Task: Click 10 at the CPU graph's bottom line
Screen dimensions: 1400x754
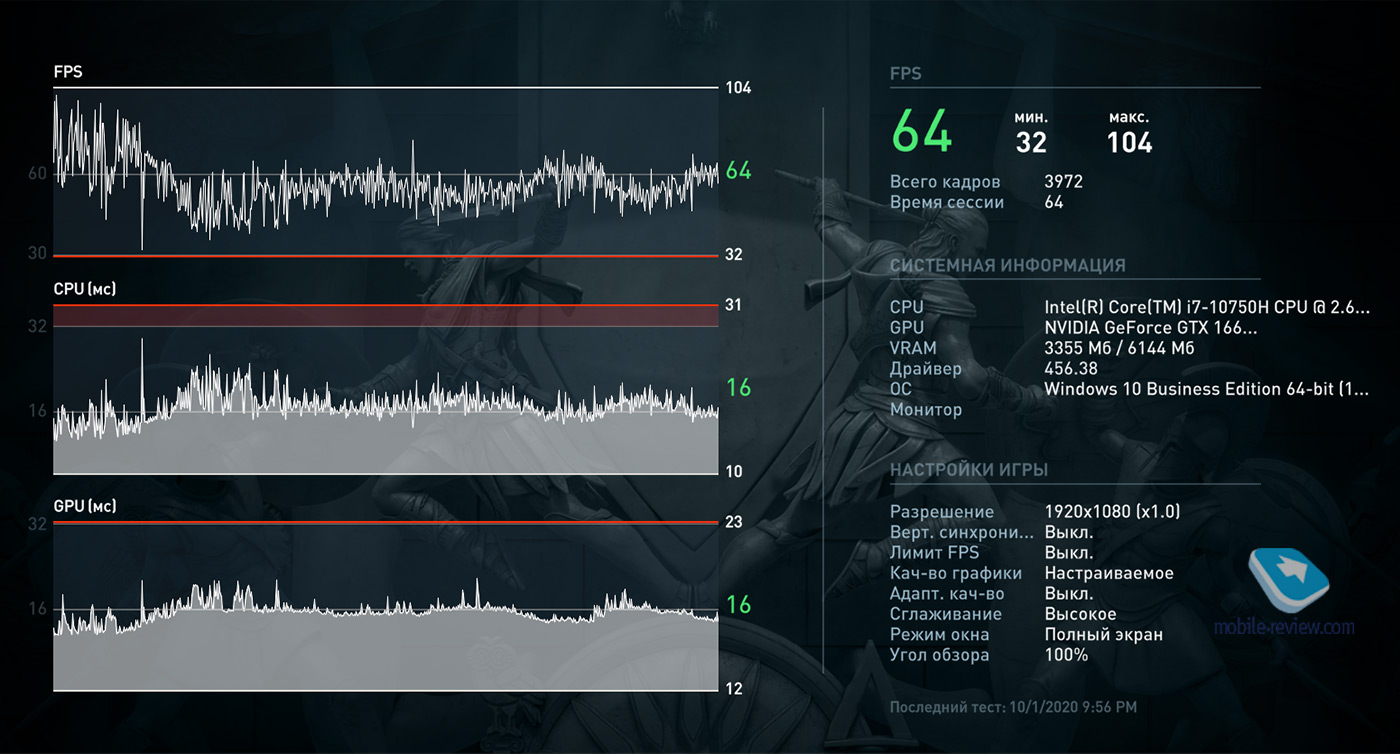Action: pos(734,472)
